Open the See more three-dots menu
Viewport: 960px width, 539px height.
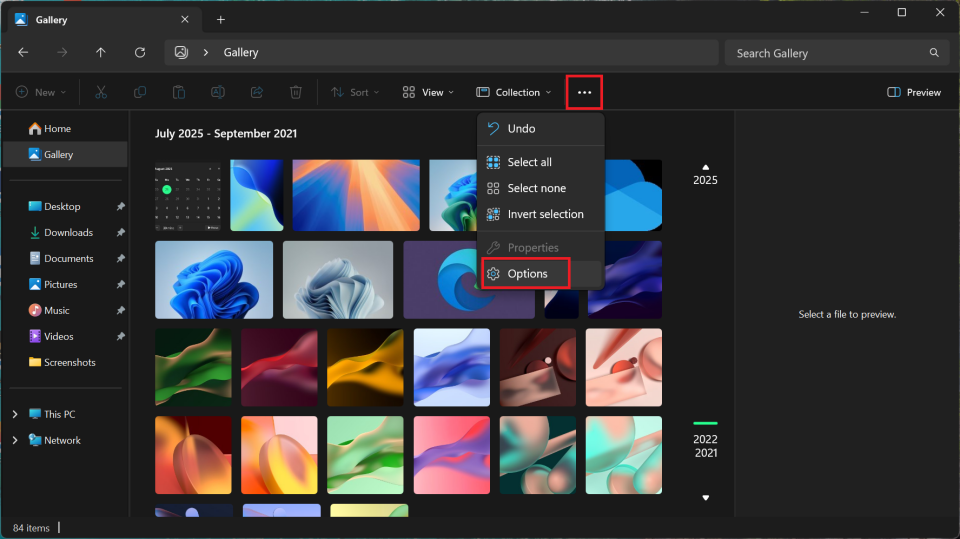pos(584,92)
